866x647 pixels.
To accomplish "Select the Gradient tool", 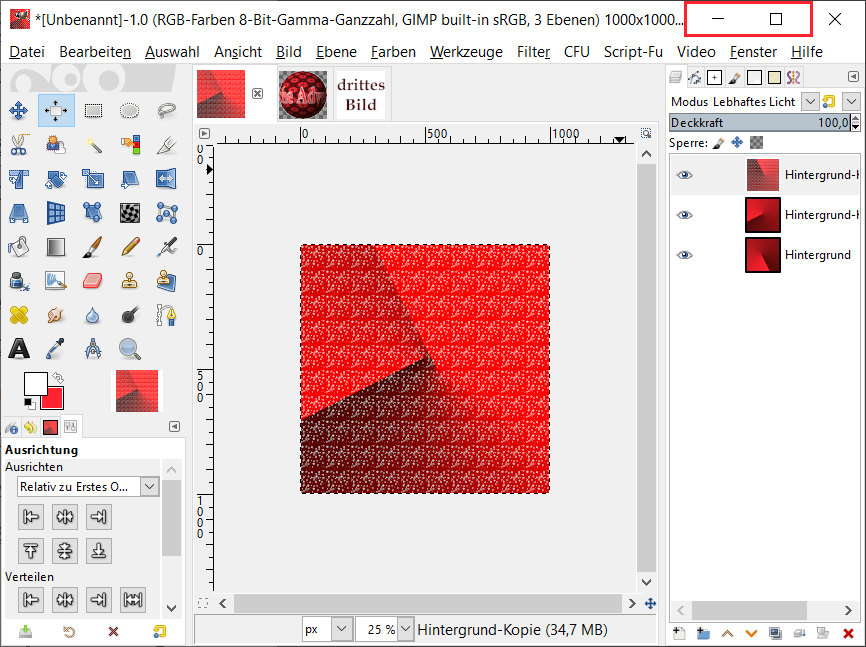I will tap(56, 247).
